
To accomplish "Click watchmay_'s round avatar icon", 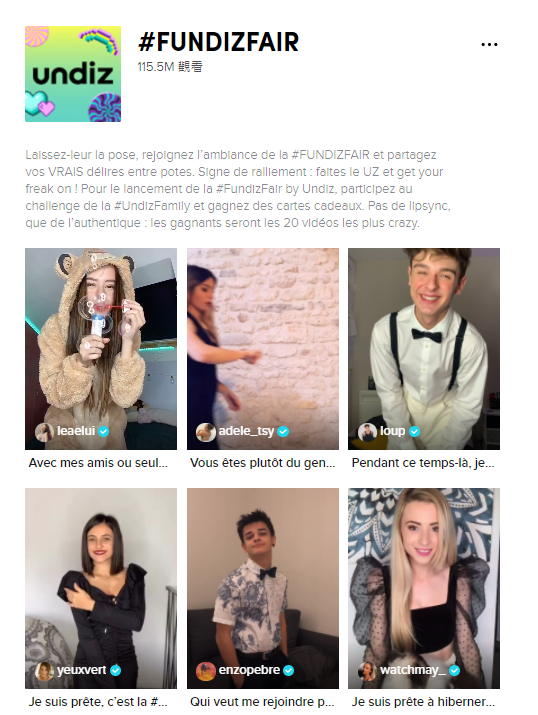I will pos(367,670).
